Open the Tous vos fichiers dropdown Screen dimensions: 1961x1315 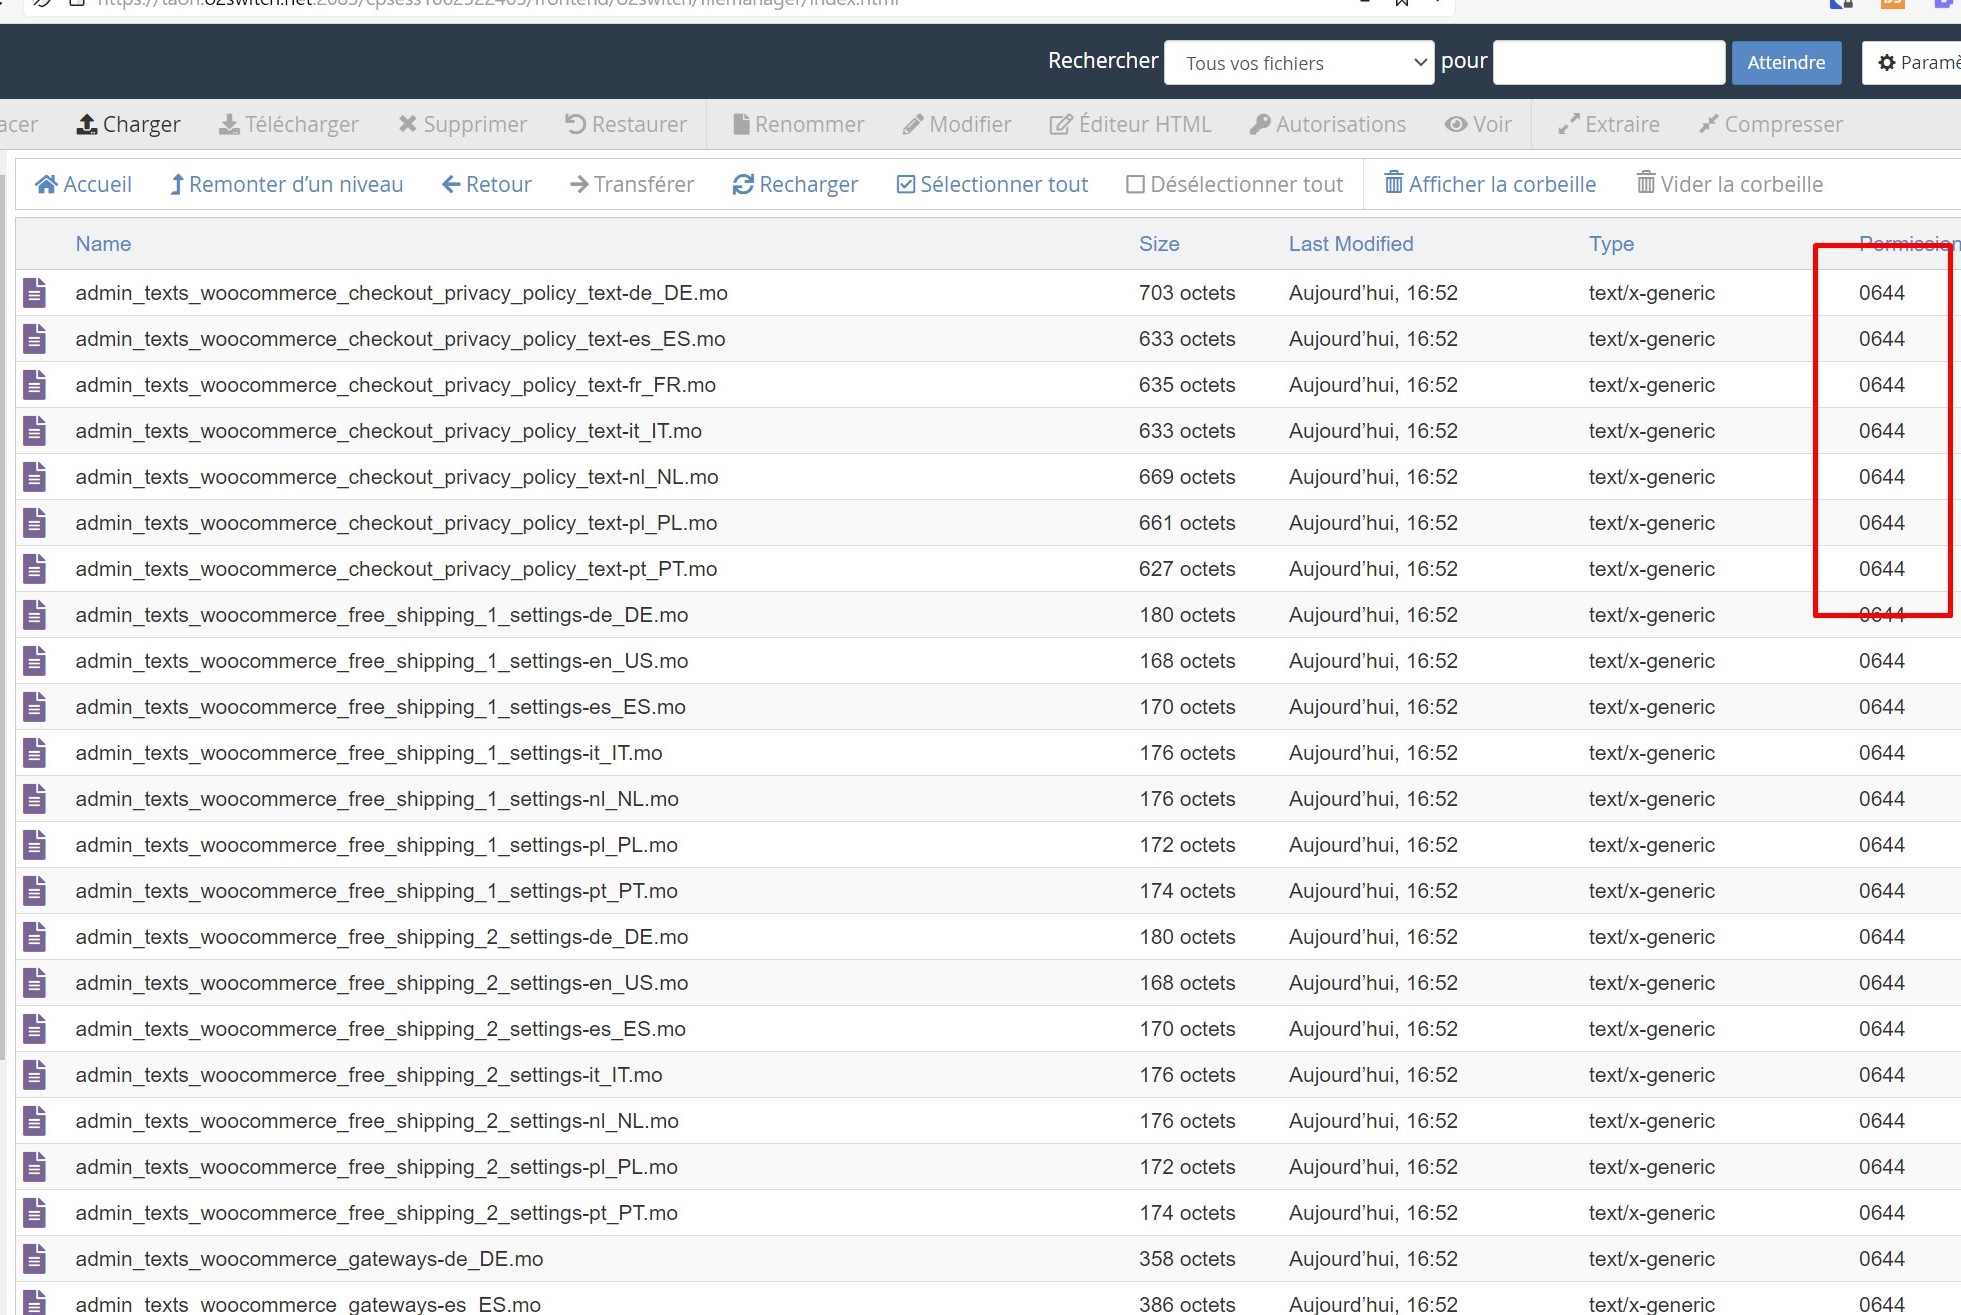(x=1299, y=63)
